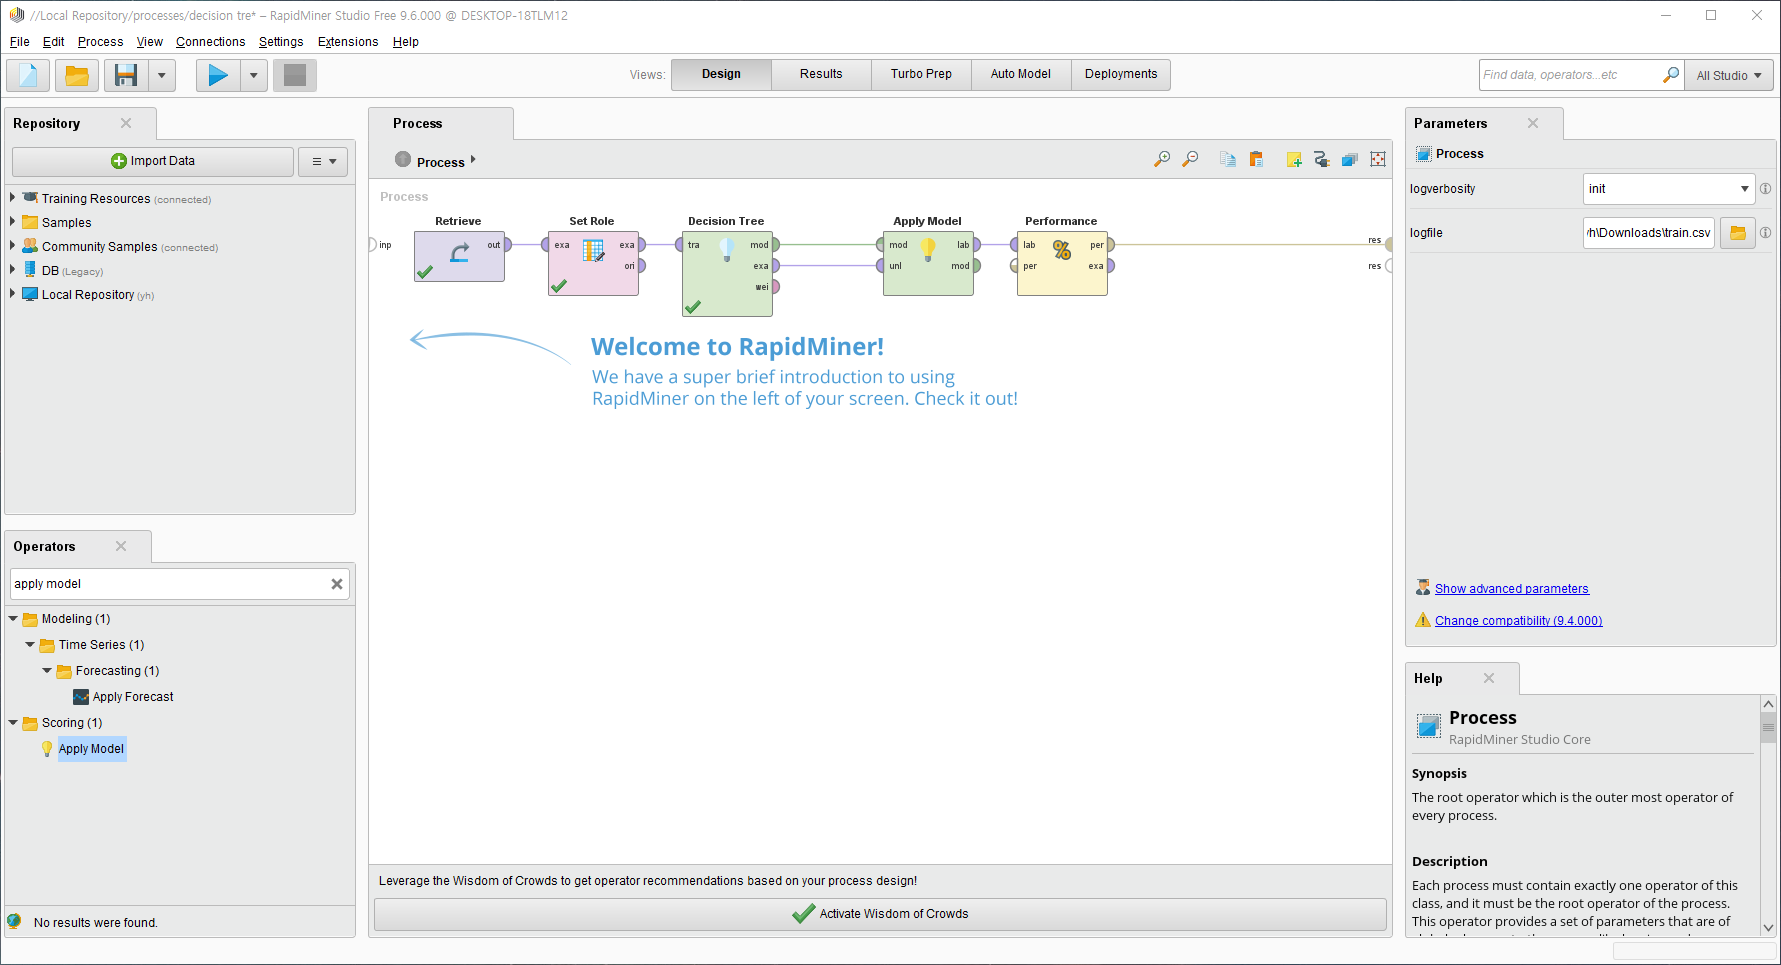
Task: Select the Decision Tree operator bulb icon
Action: tap(727, 249)
